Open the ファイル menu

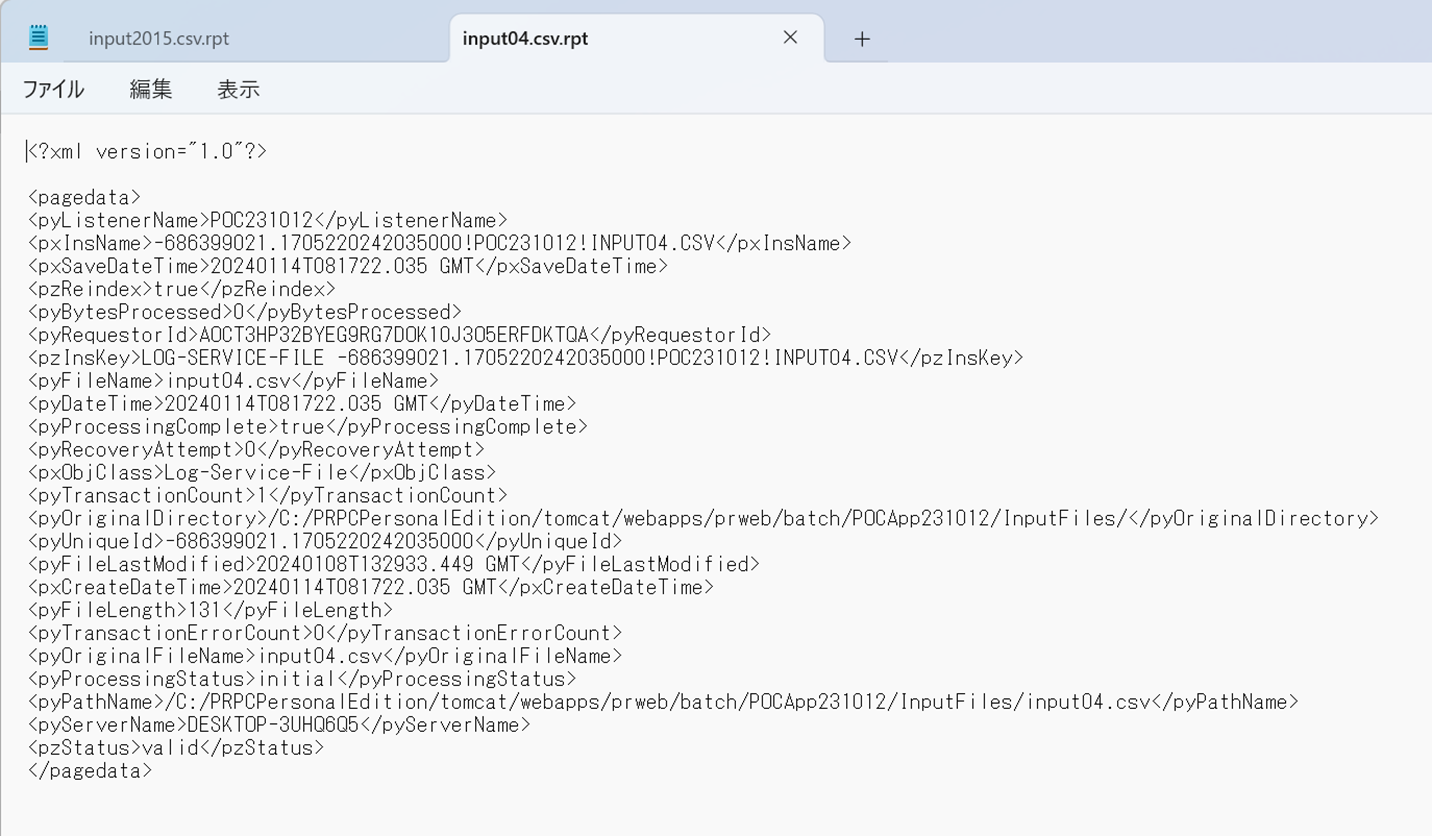tap(52, 89)
